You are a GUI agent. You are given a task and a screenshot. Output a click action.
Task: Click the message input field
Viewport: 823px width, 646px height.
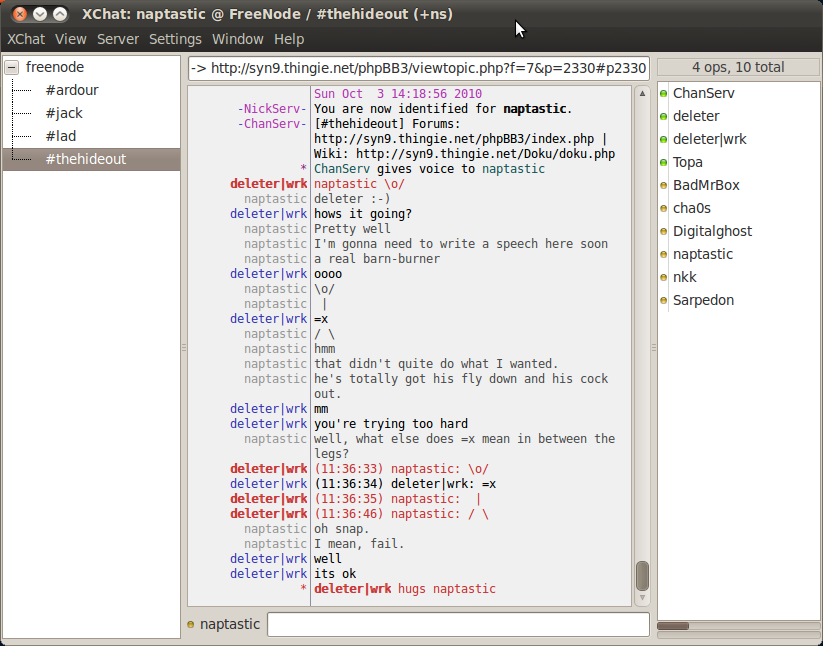tap(458, 624)
